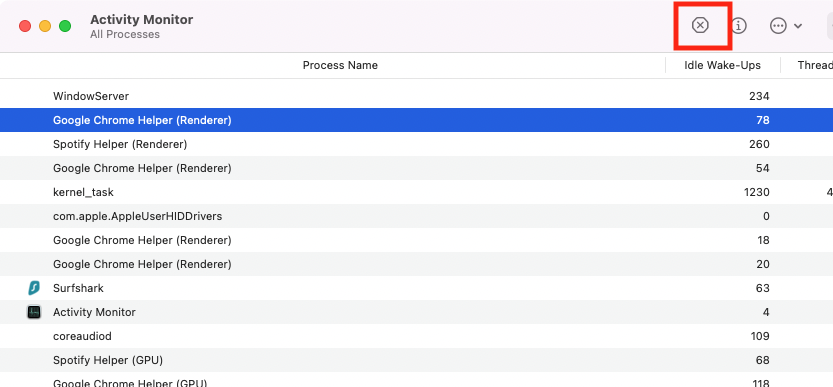This screenshot has width=833, height=387.
Task: Sort by the Process Name column header
Action: (340, 65)
